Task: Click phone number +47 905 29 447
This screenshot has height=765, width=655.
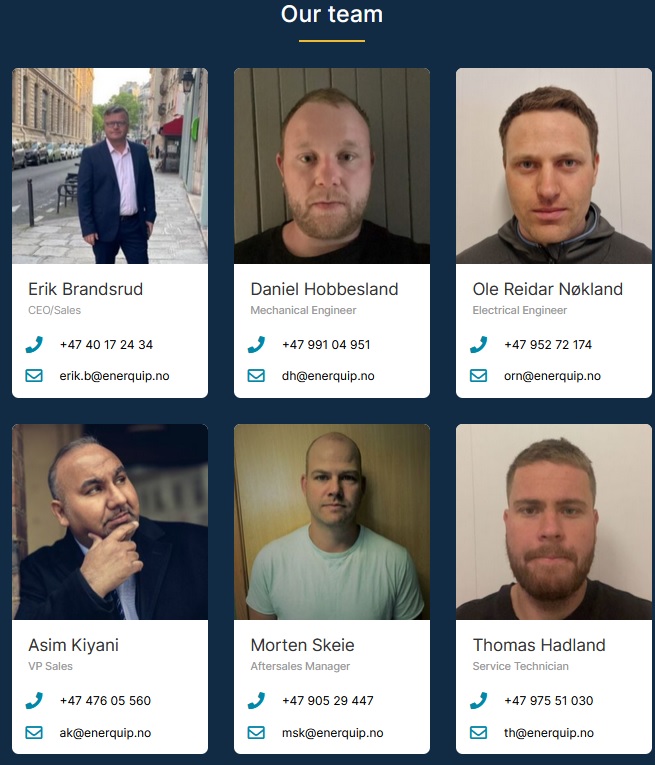Action: (328, 701)
